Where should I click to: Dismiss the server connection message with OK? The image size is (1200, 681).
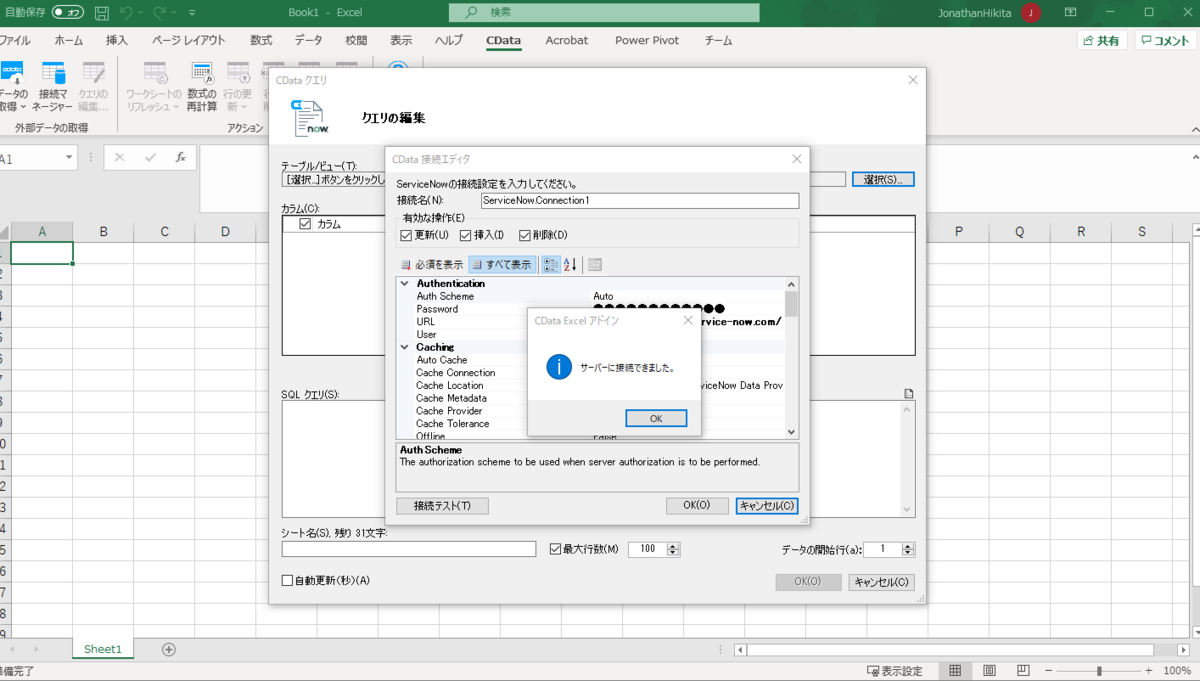click(x=656, y=418)
